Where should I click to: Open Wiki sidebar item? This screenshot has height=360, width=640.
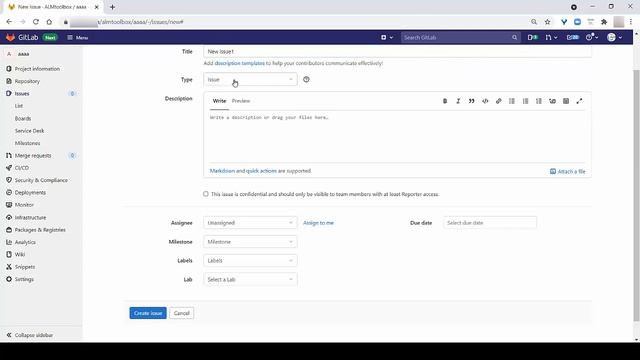tap(20, 254)
